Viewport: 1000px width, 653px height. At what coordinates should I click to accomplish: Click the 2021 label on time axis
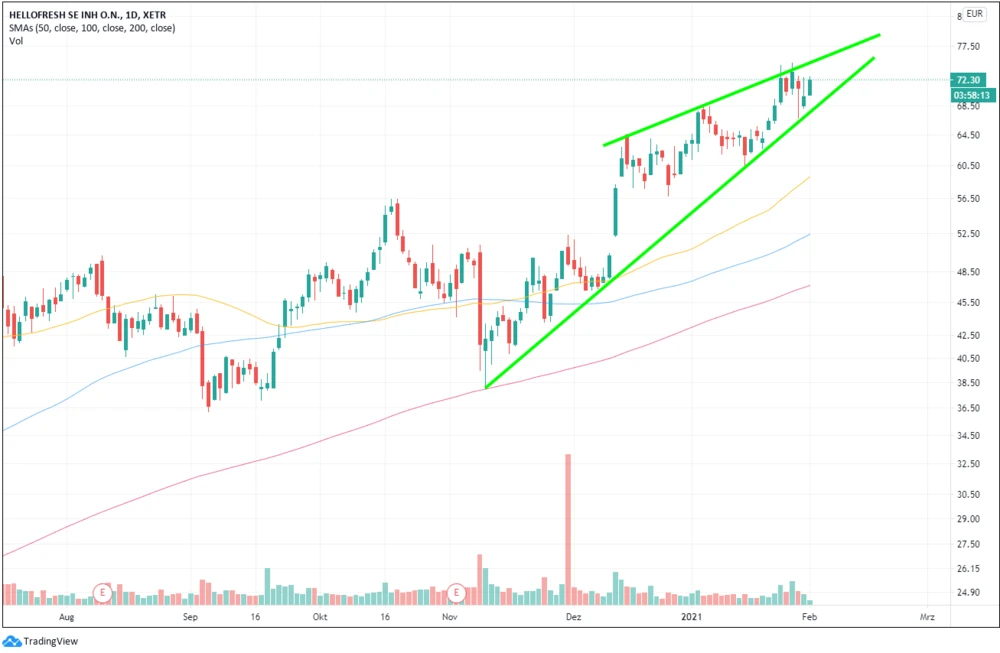tap(691, 619)
